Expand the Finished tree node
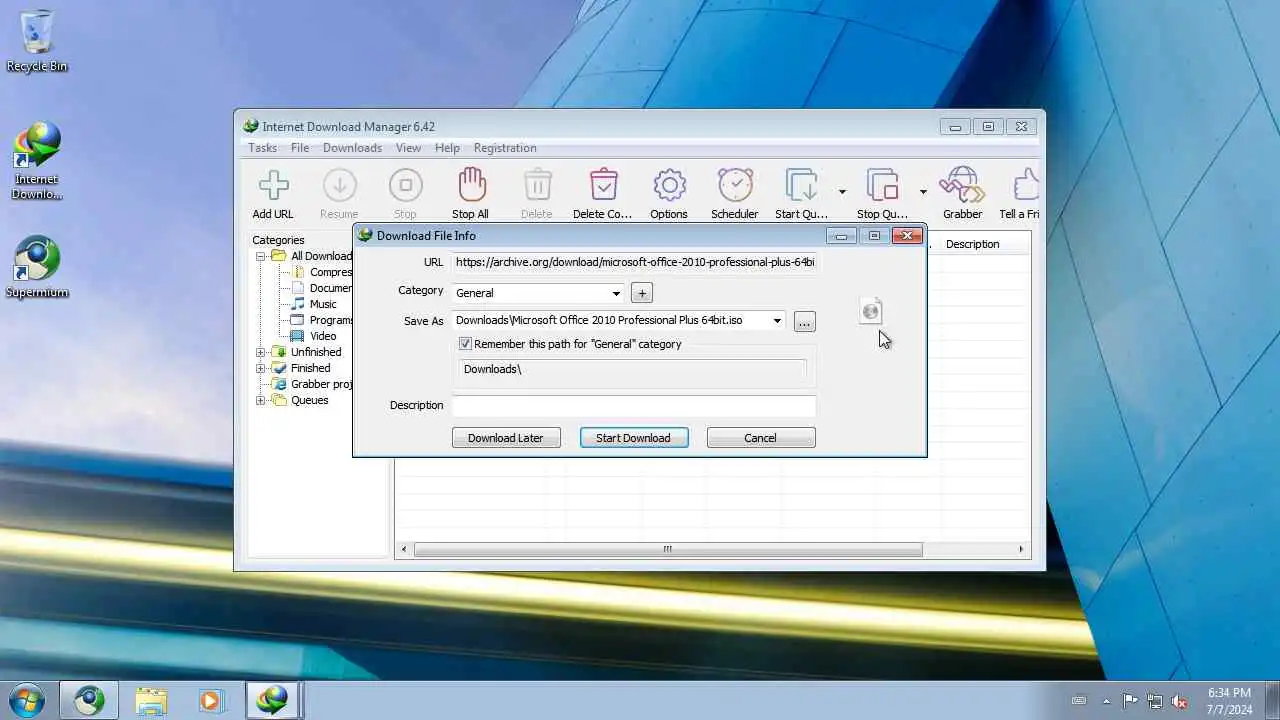The height and width of the screenshot is (720, 1280). [261, 368]
